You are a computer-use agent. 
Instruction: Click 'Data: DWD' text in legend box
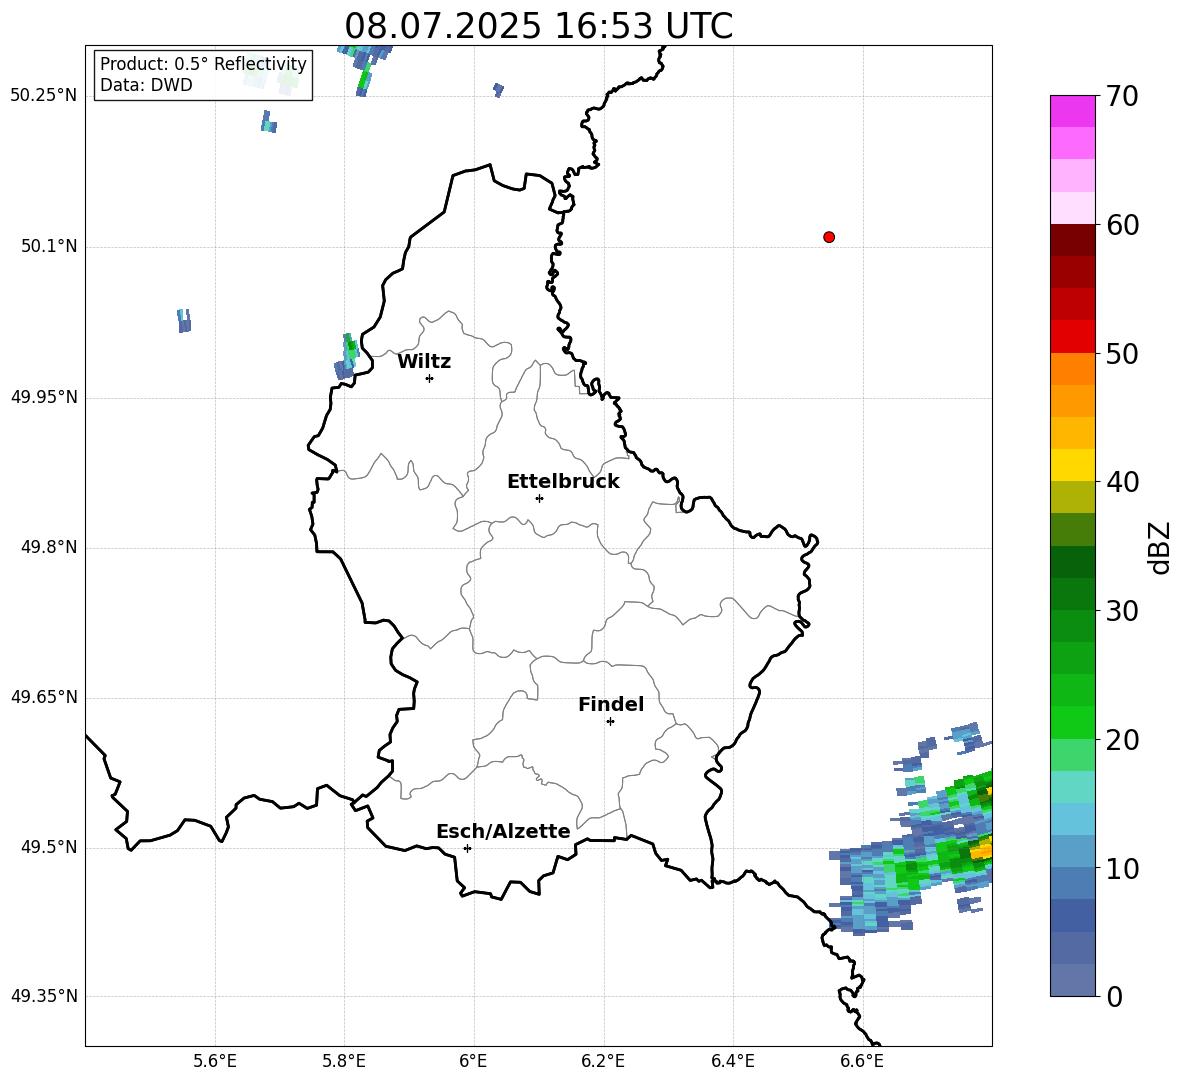(146, 85)
